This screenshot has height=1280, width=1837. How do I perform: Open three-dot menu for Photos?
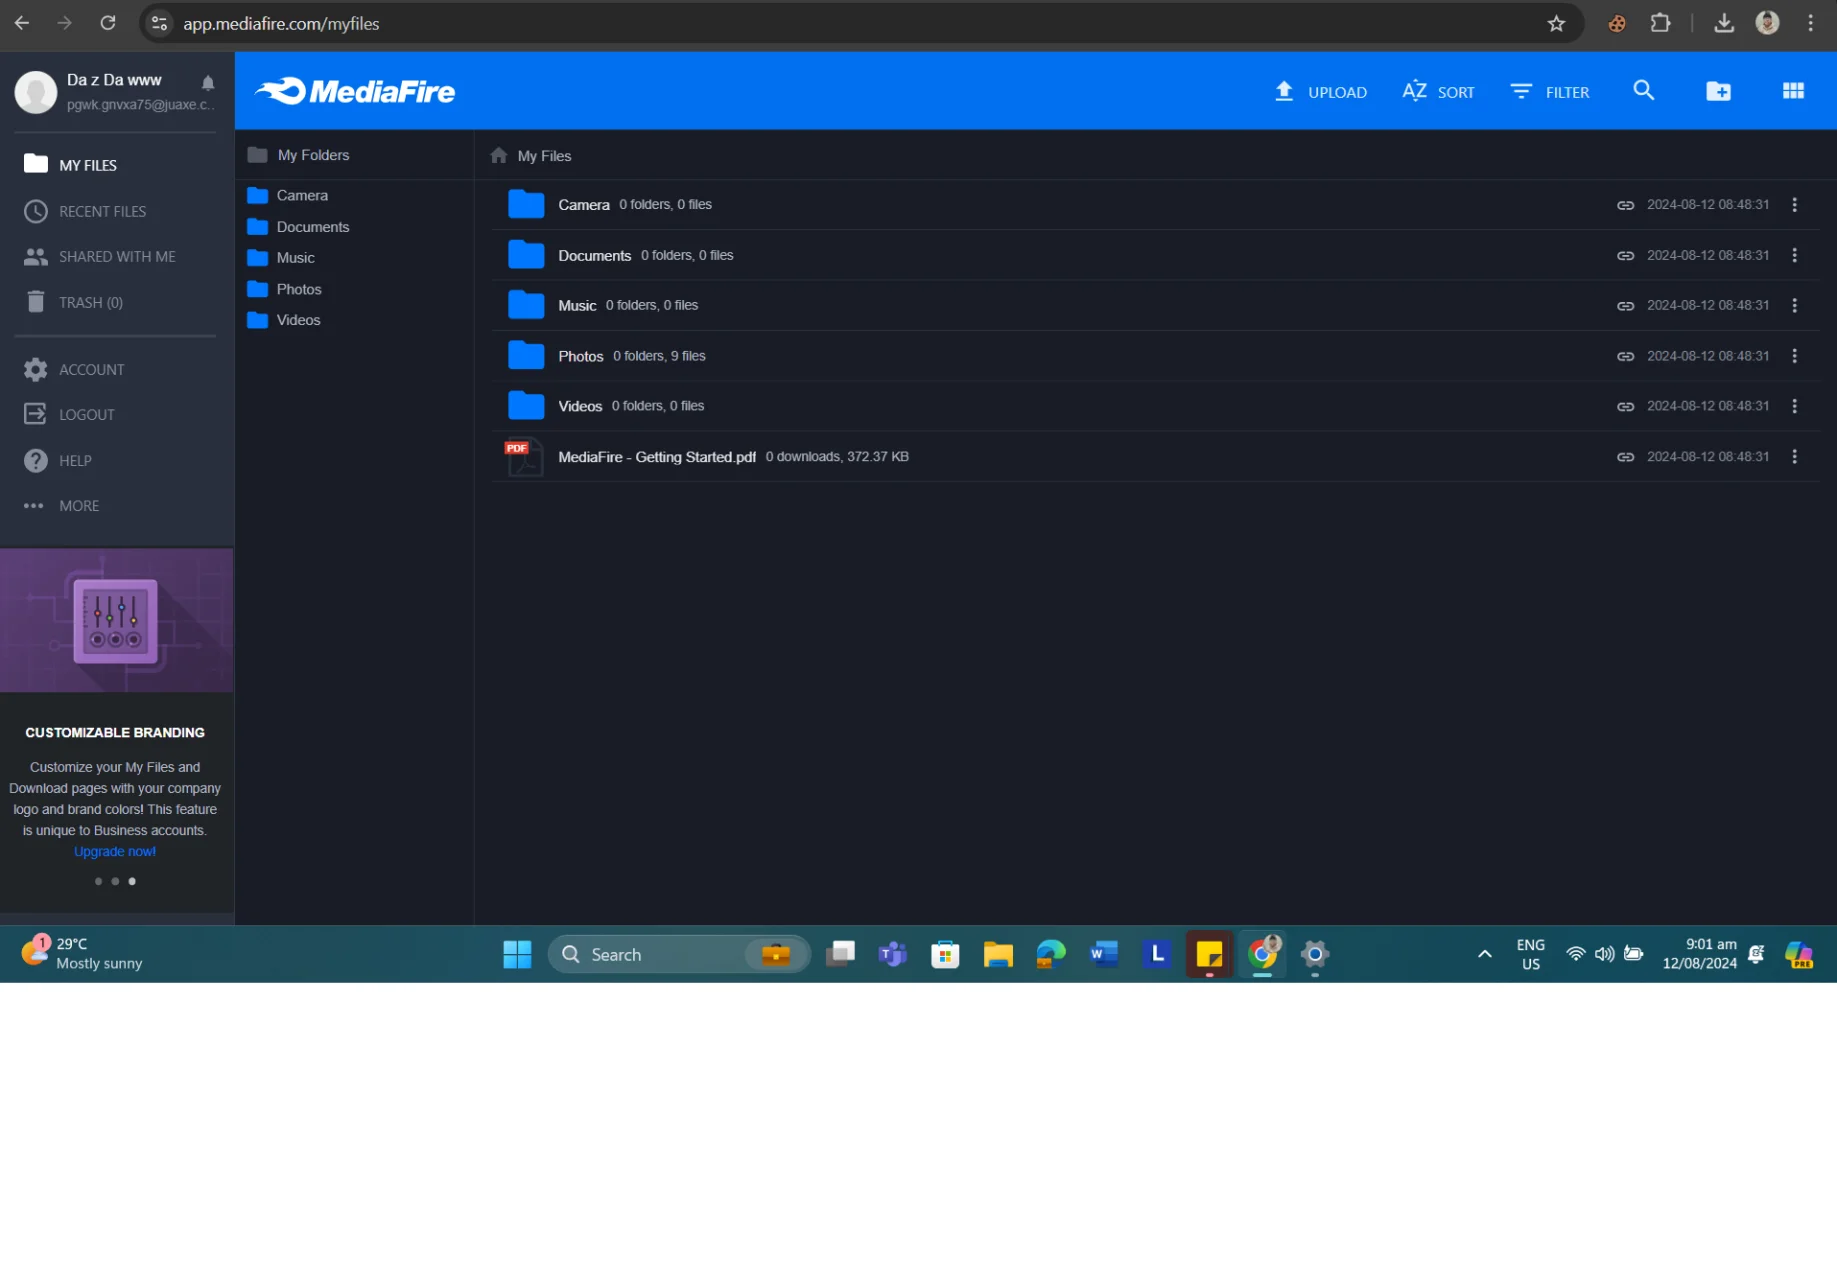[x=1794, y=356]
